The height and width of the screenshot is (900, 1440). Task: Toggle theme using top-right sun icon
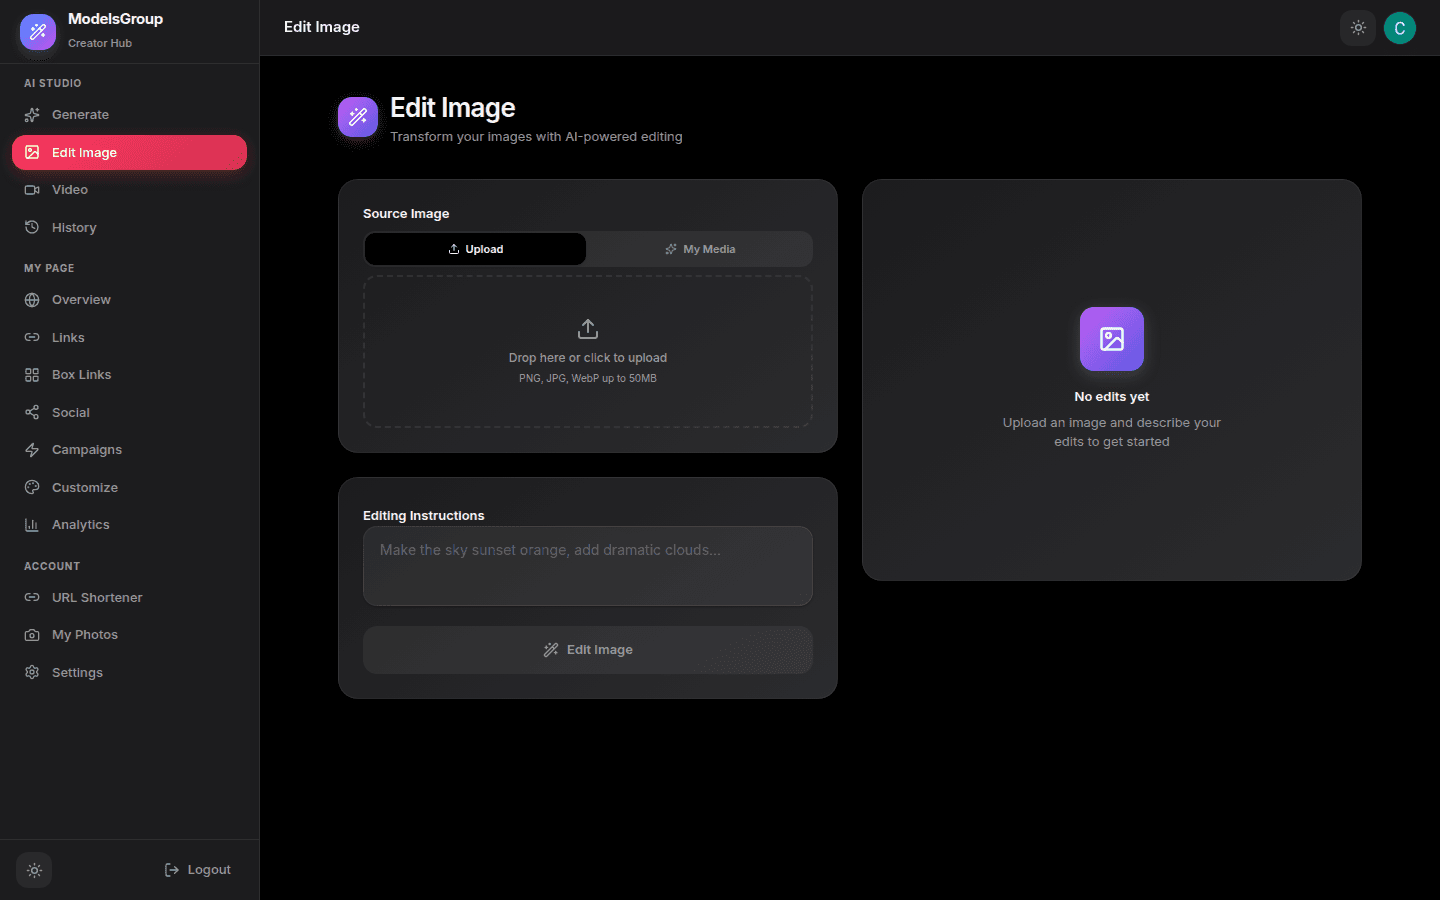pos(1357,28)
